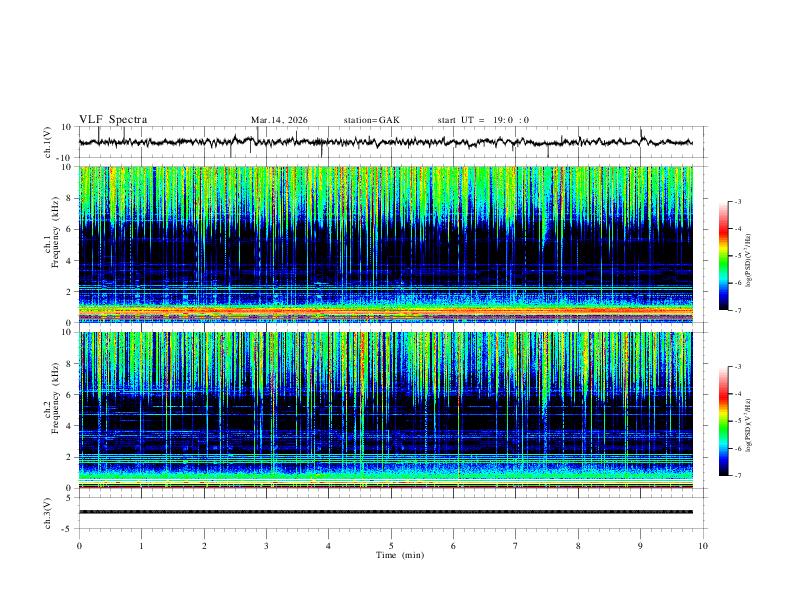Click time axis tick label '10'
Screen dimensions: 792x612
703,546
